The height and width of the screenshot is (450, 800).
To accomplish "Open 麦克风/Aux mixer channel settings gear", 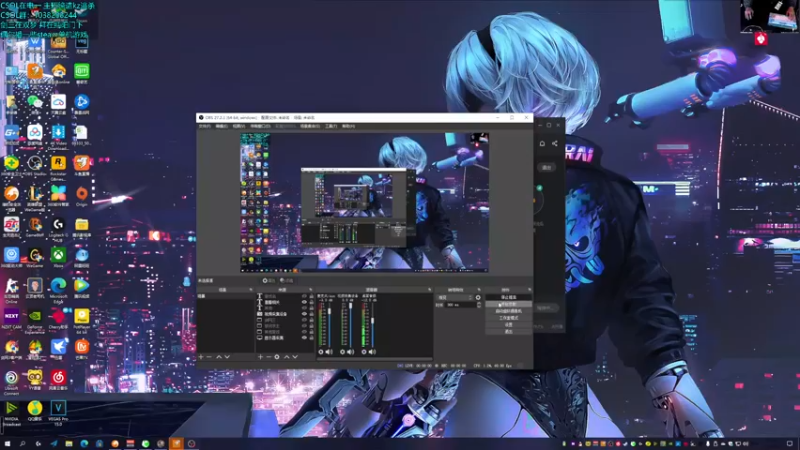I will (x=321, y=352).
